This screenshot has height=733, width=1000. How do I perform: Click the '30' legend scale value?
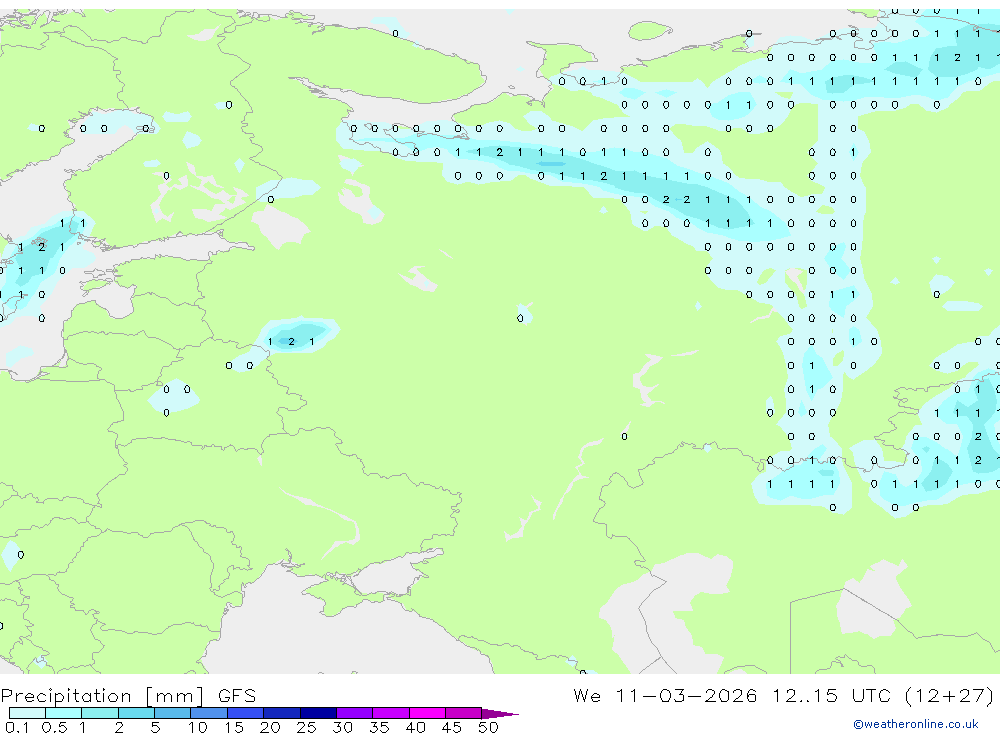pyautogui.click(x=342, y=727)
